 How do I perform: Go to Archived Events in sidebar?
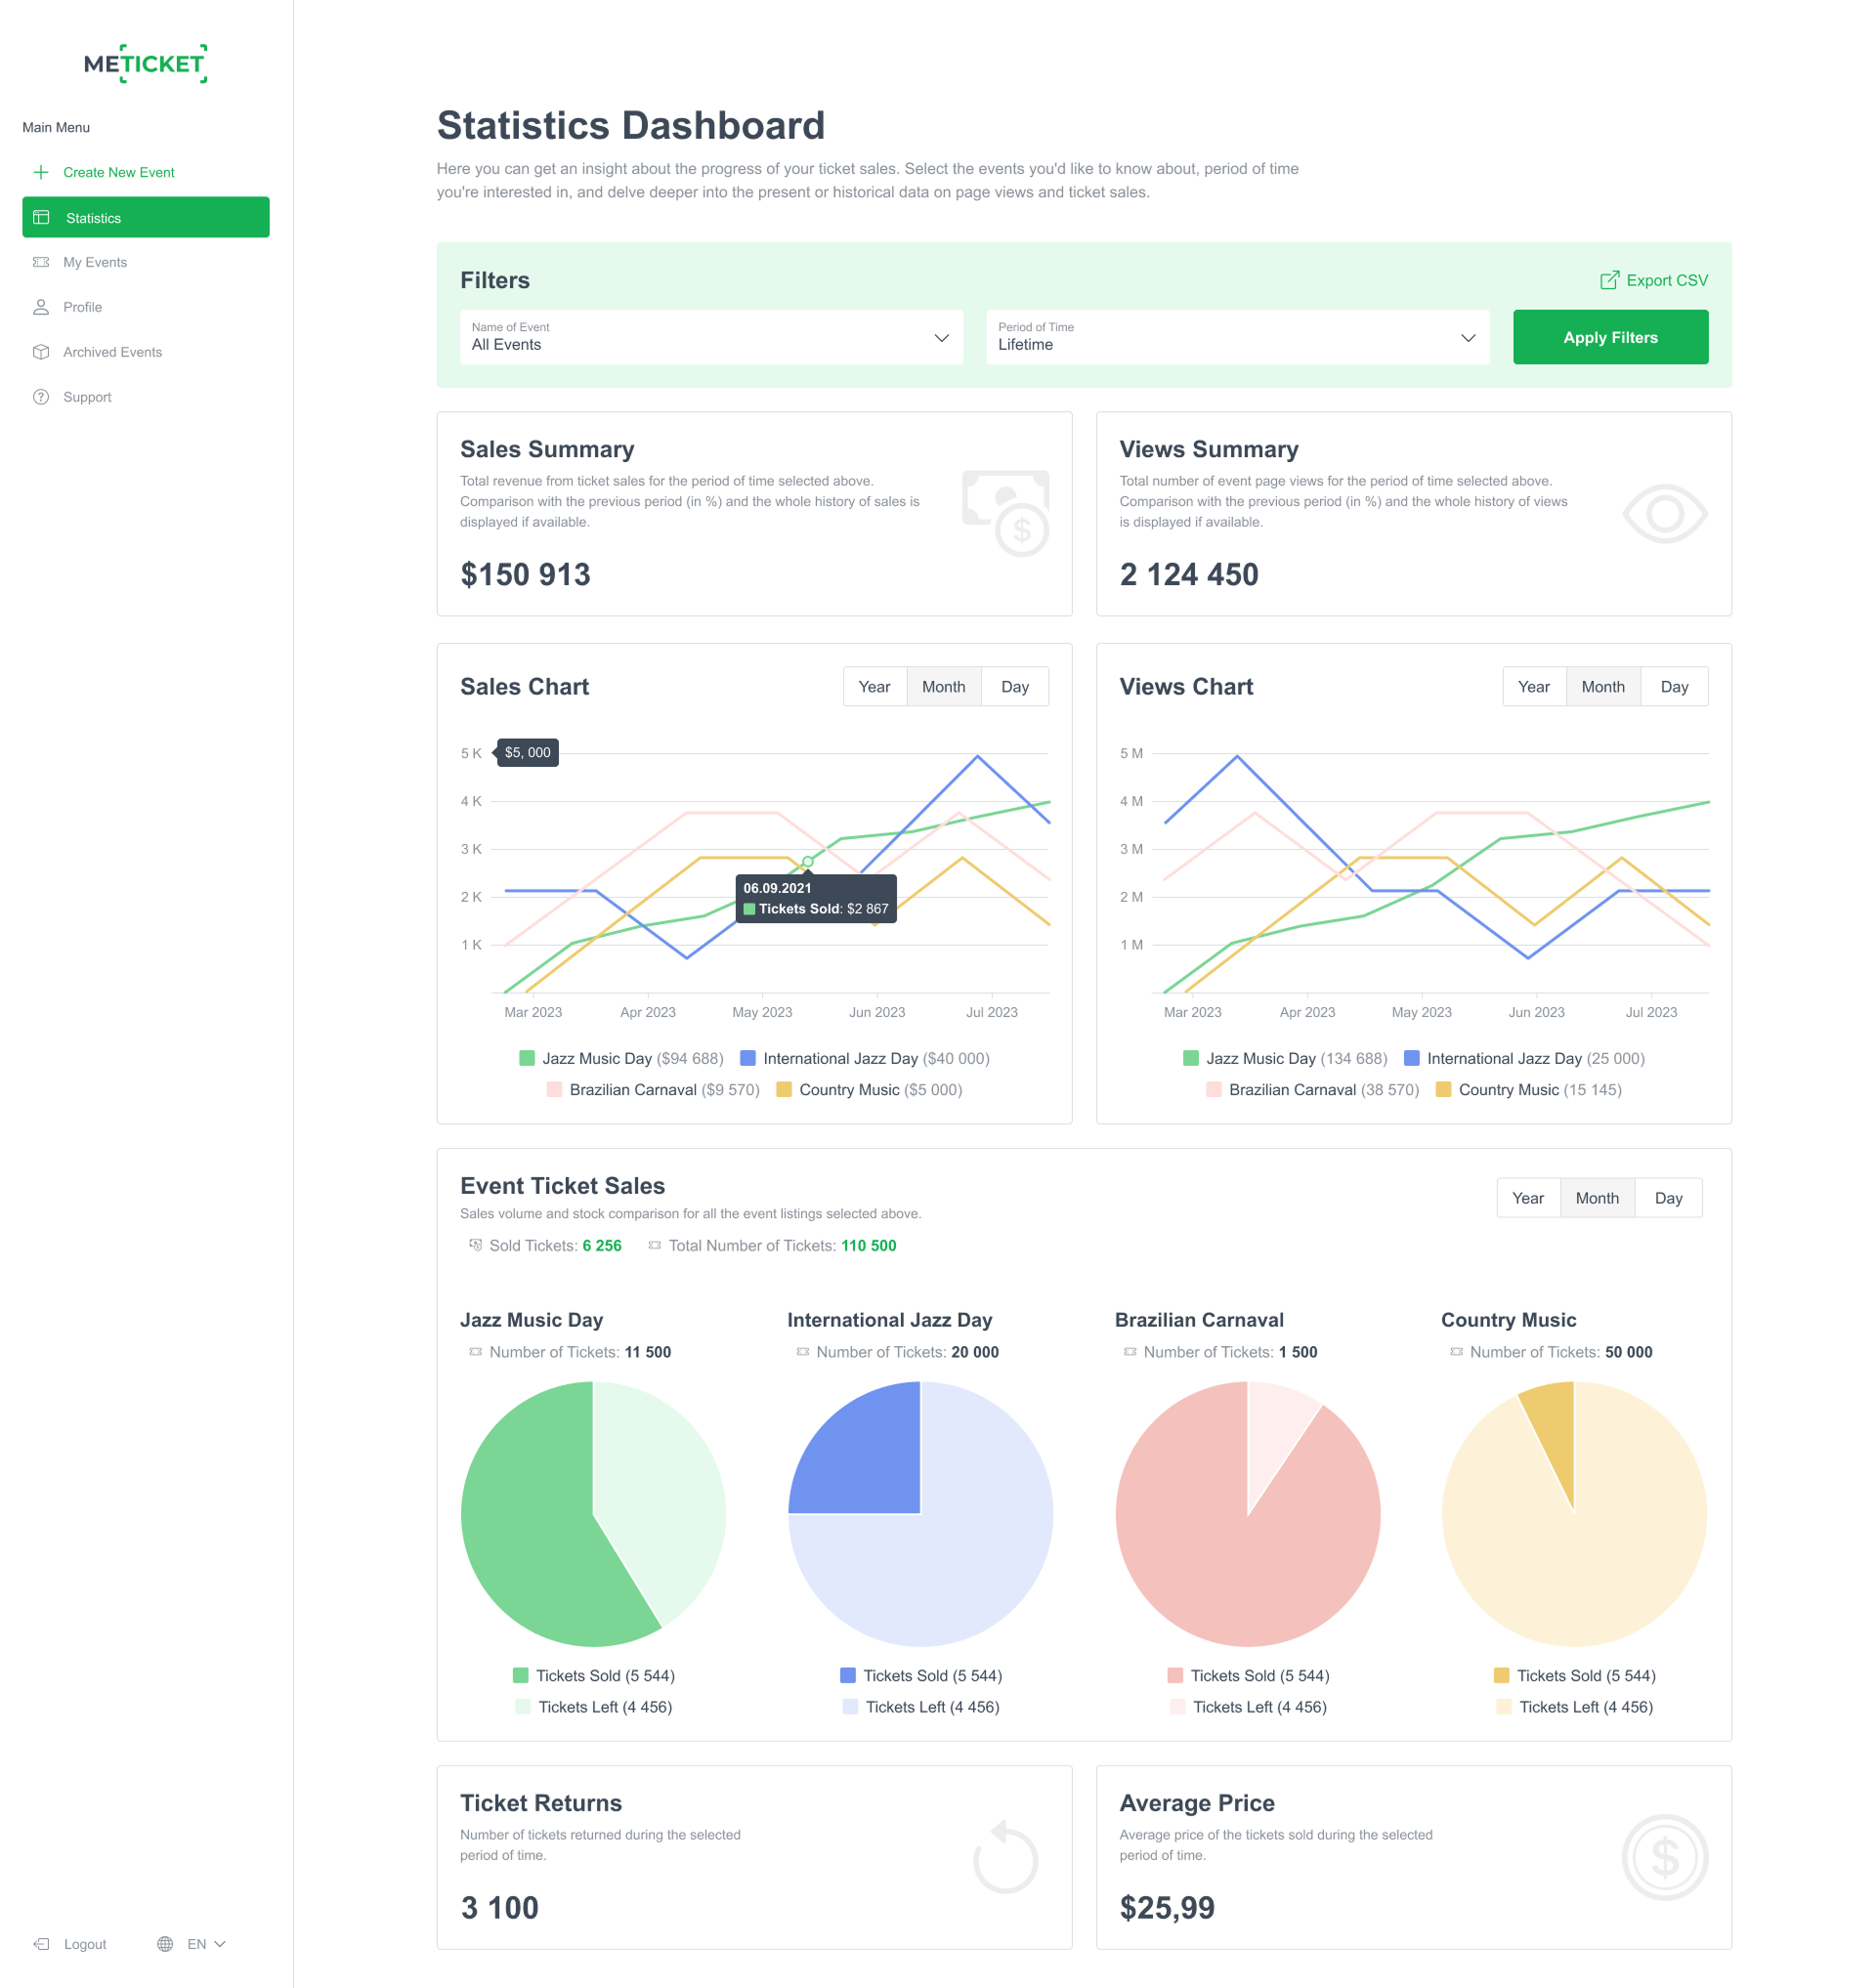(x=112, y=352)
